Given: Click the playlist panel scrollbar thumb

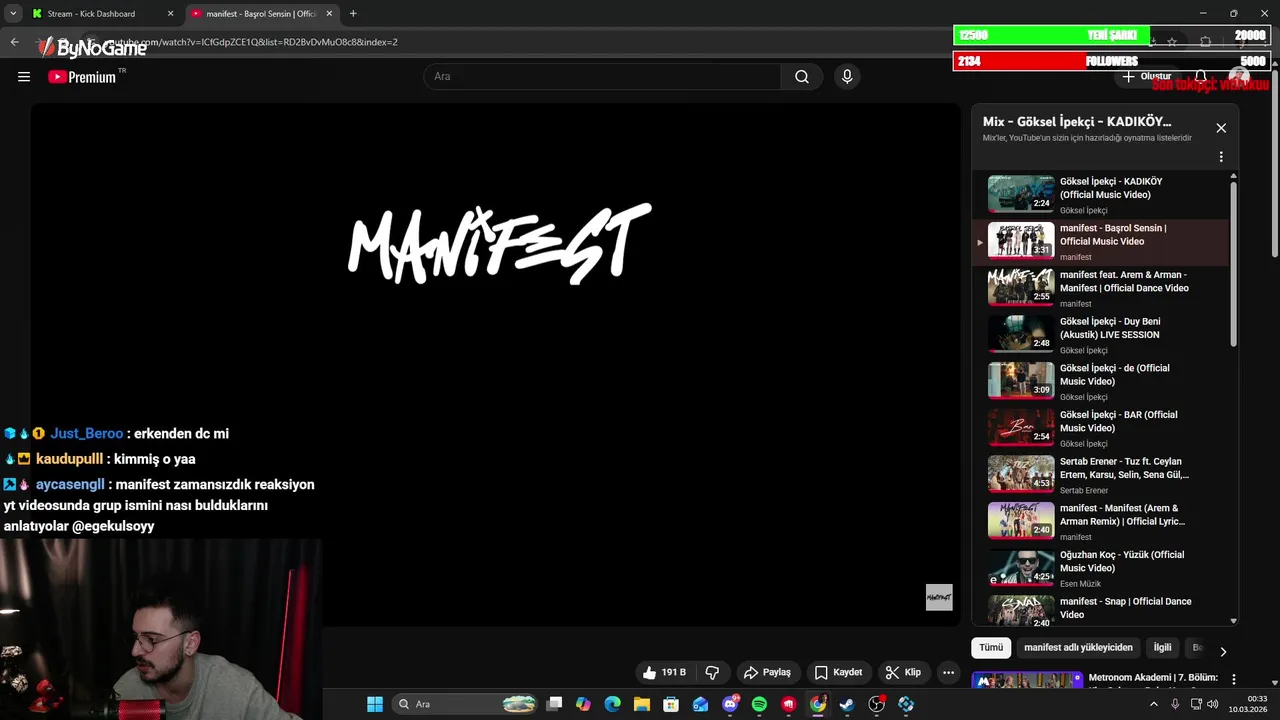Looking at the screenshot, I should (x=1233, y=264).
